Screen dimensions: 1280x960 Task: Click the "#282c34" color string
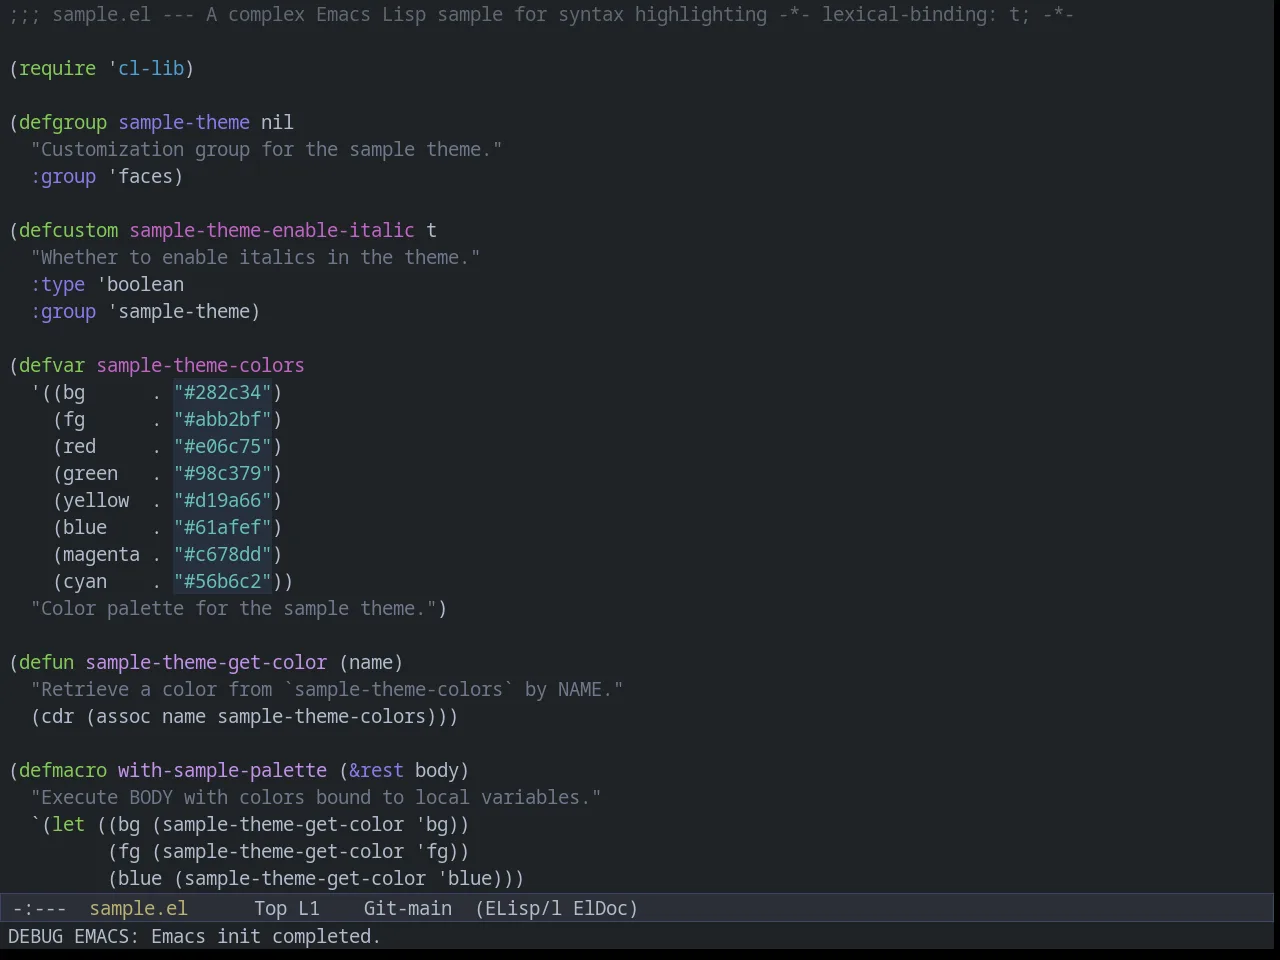(223, 392)
